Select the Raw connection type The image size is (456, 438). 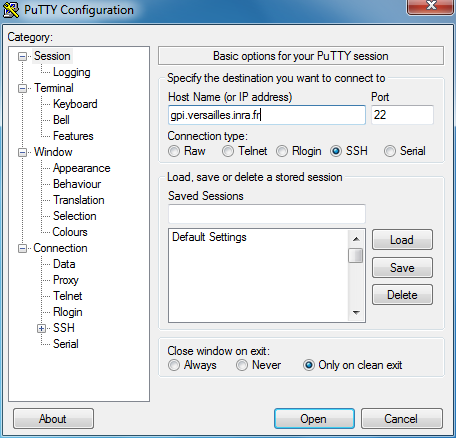(174, 151)
